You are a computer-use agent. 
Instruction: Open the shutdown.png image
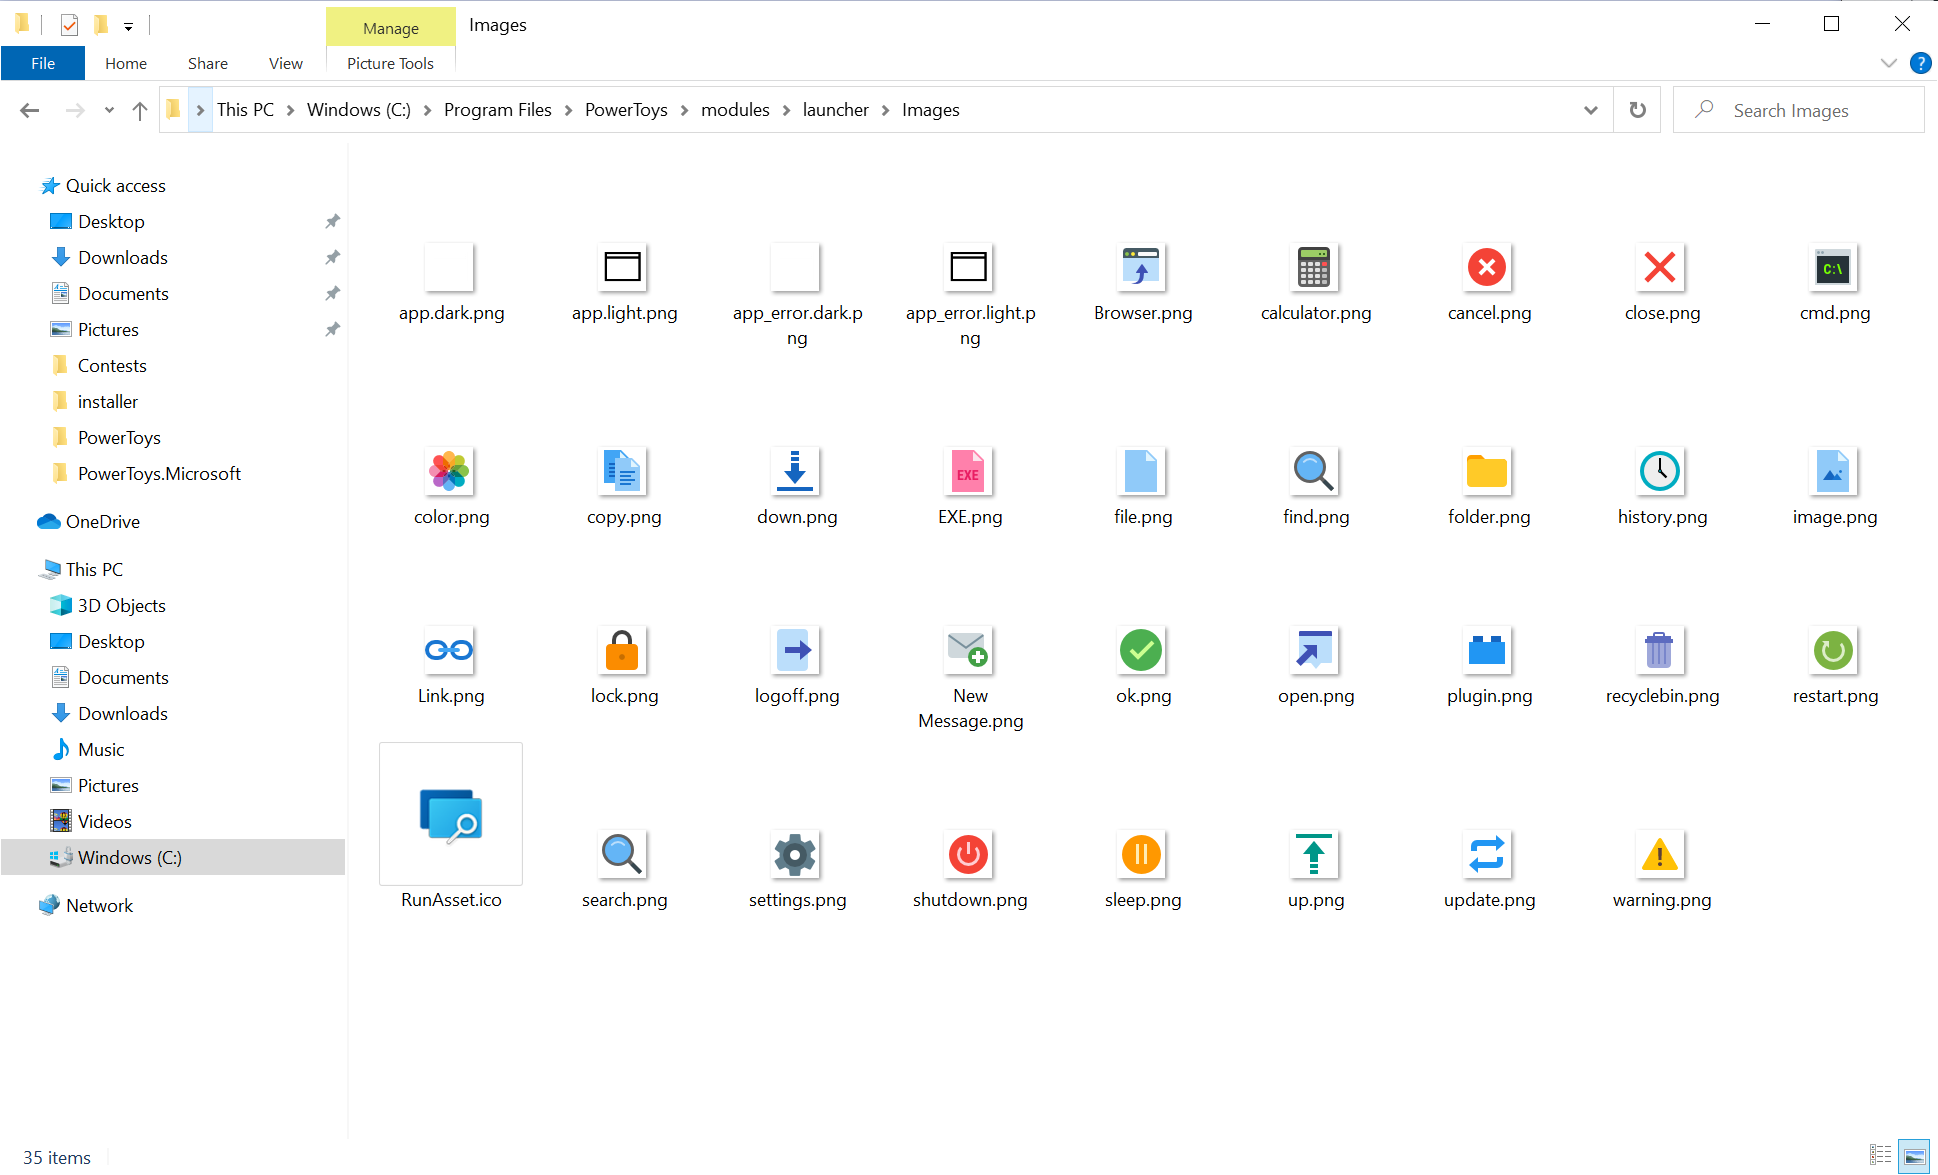[x=968, y=855]
